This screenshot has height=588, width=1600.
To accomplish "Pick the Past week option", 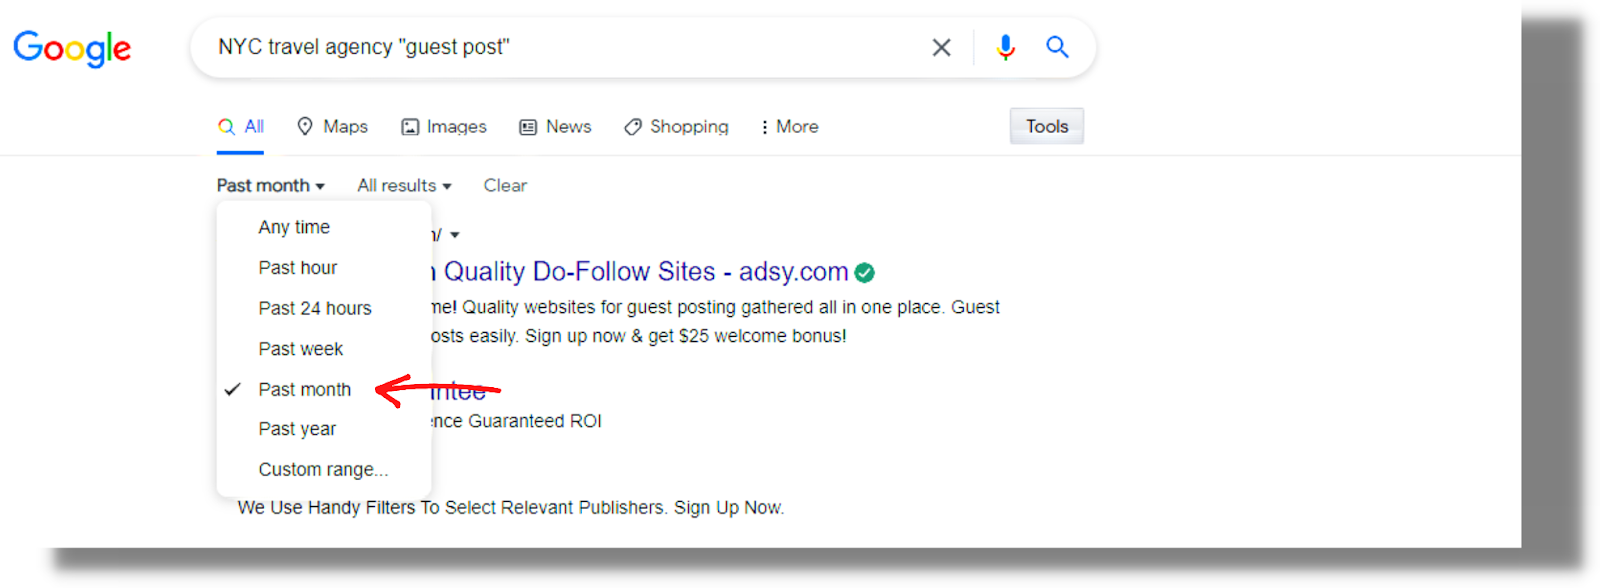I will point(301,349).
